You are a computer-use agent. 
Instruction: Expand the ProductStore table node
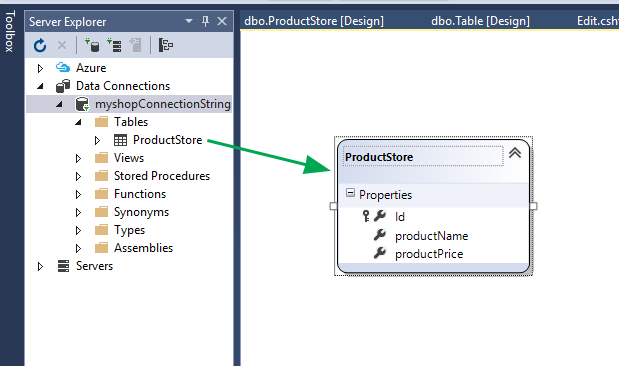(97, 140)
